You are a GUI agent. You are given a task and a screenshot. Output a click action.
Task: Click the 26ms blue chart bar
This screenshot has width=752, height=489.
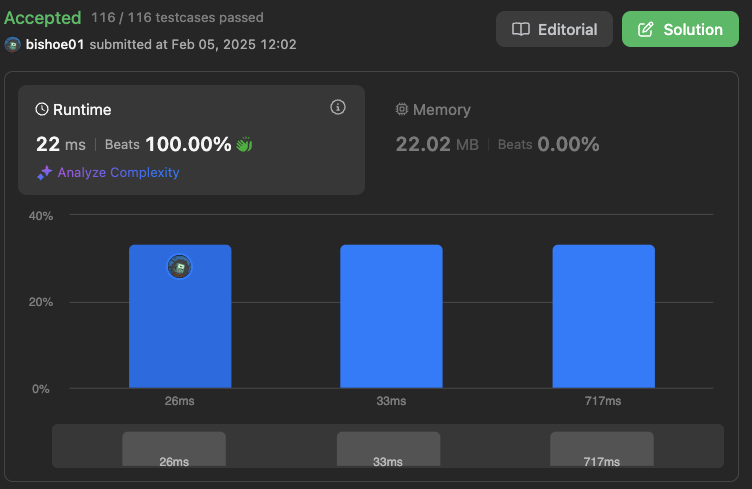click(180, 316)
